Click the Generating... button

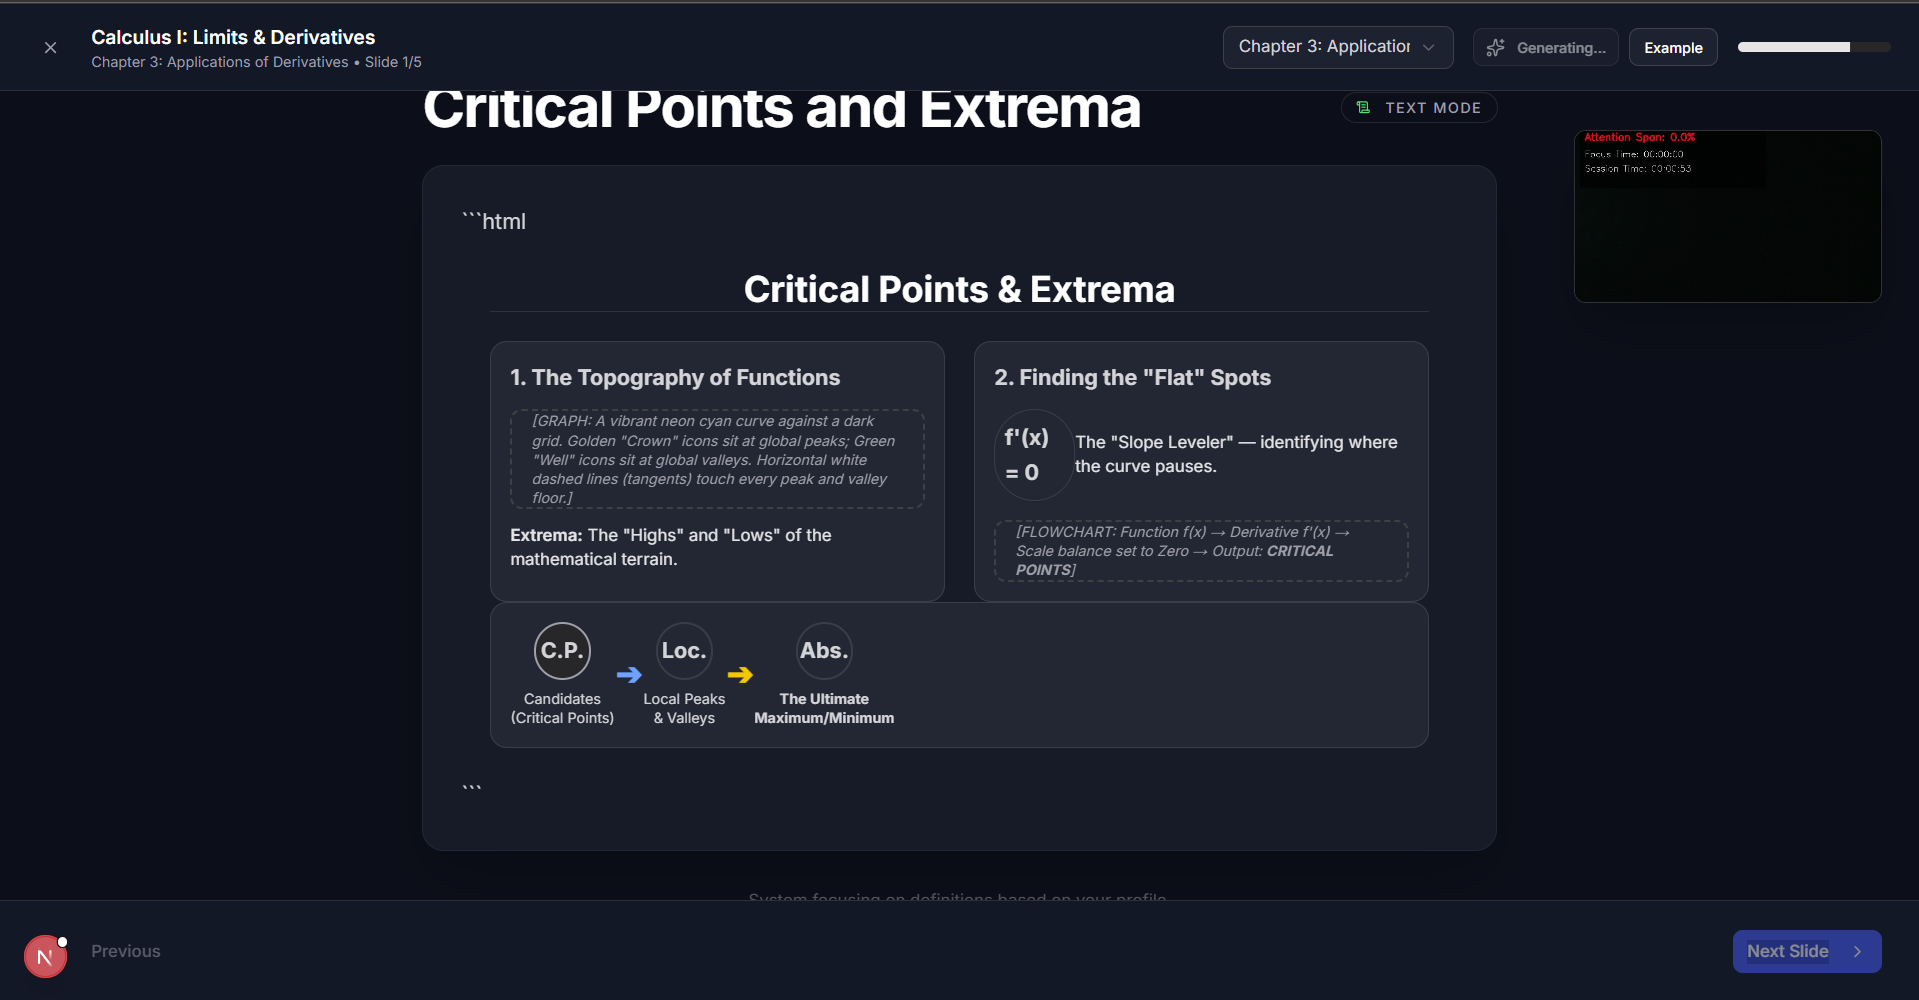click(x=1545, y=48)
